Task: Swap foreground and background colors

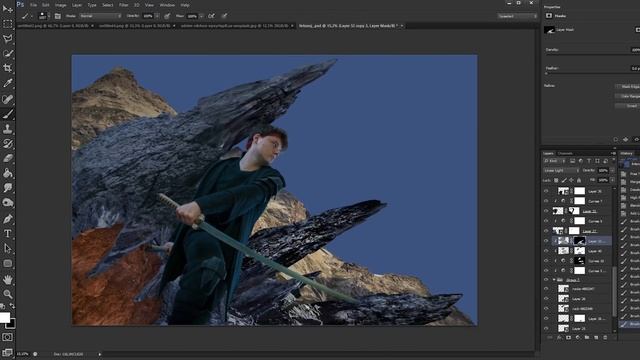Action: pyautogui.click(x=12, y=306)
